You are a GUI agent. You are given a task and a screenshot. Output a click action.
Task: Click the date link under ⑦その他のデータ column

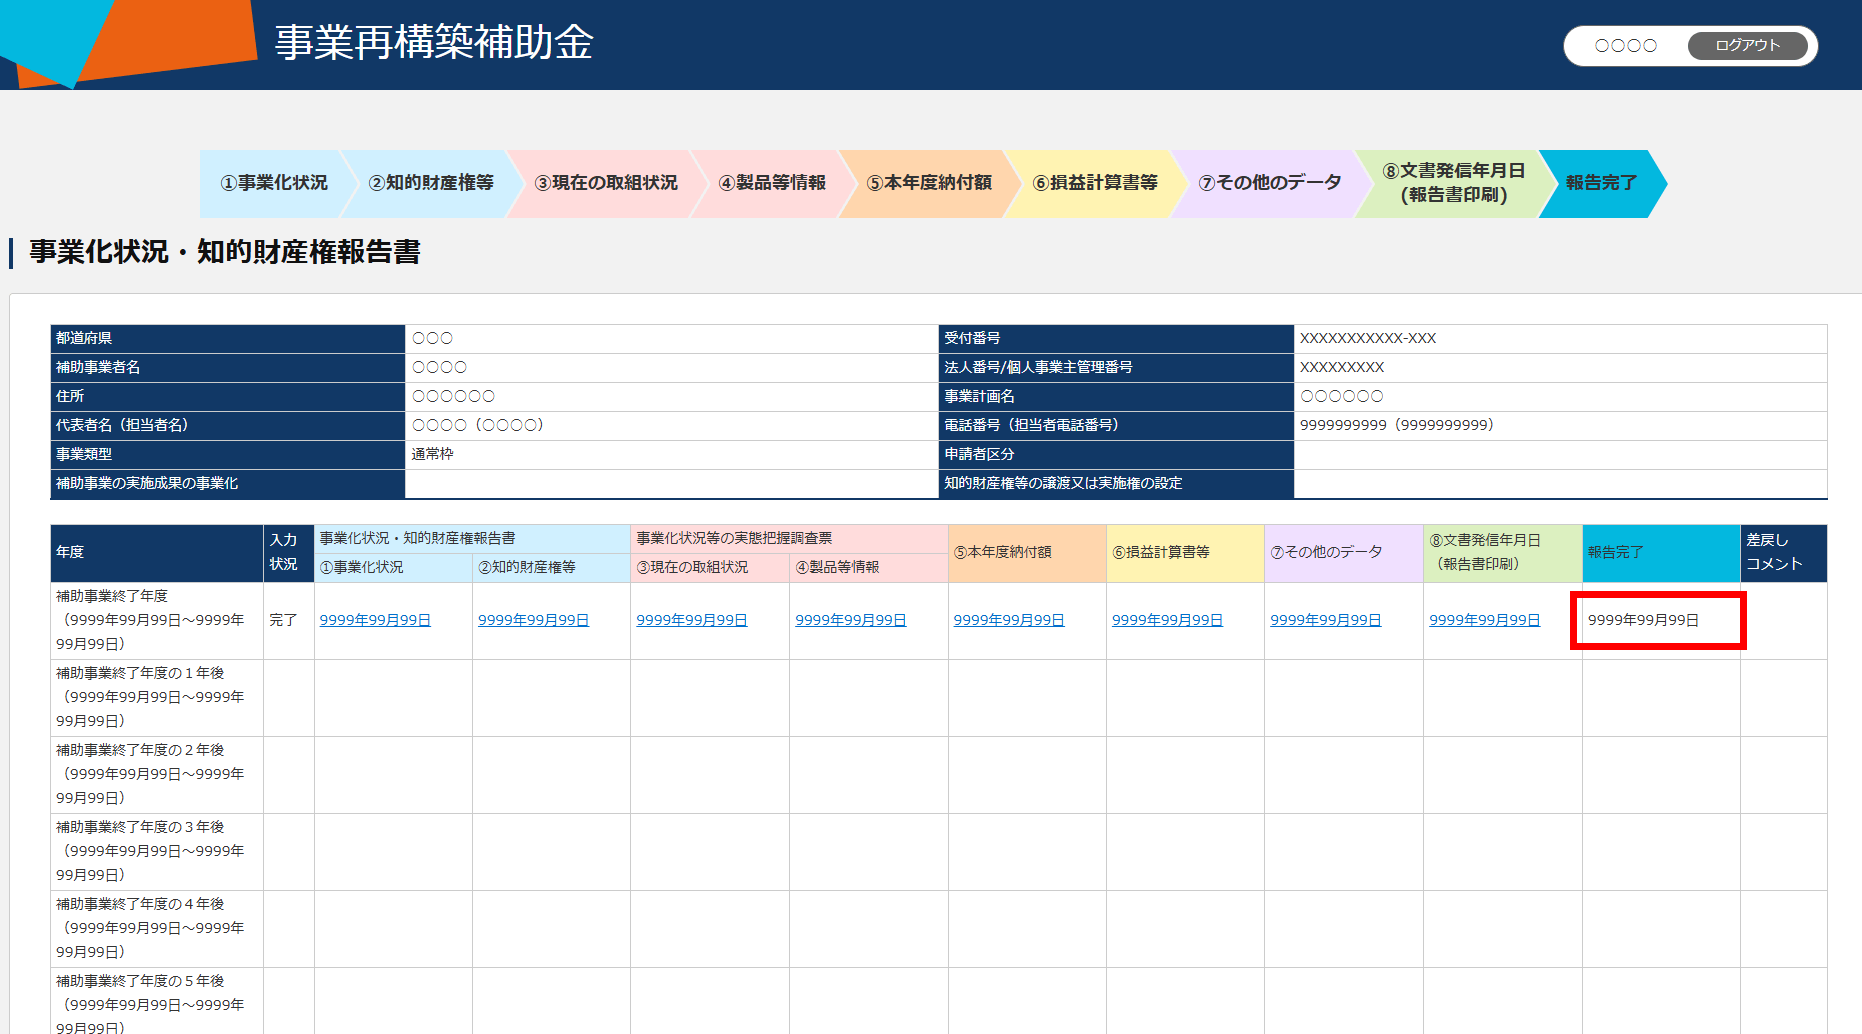coord(1325,620)
